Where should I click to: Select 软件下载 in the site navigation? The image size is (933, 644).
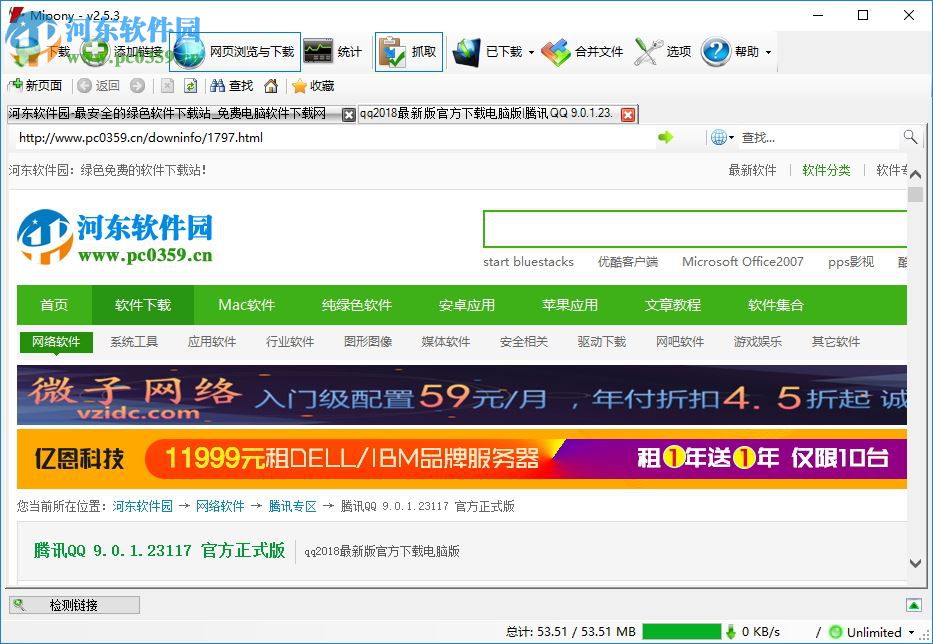[142, 305]
